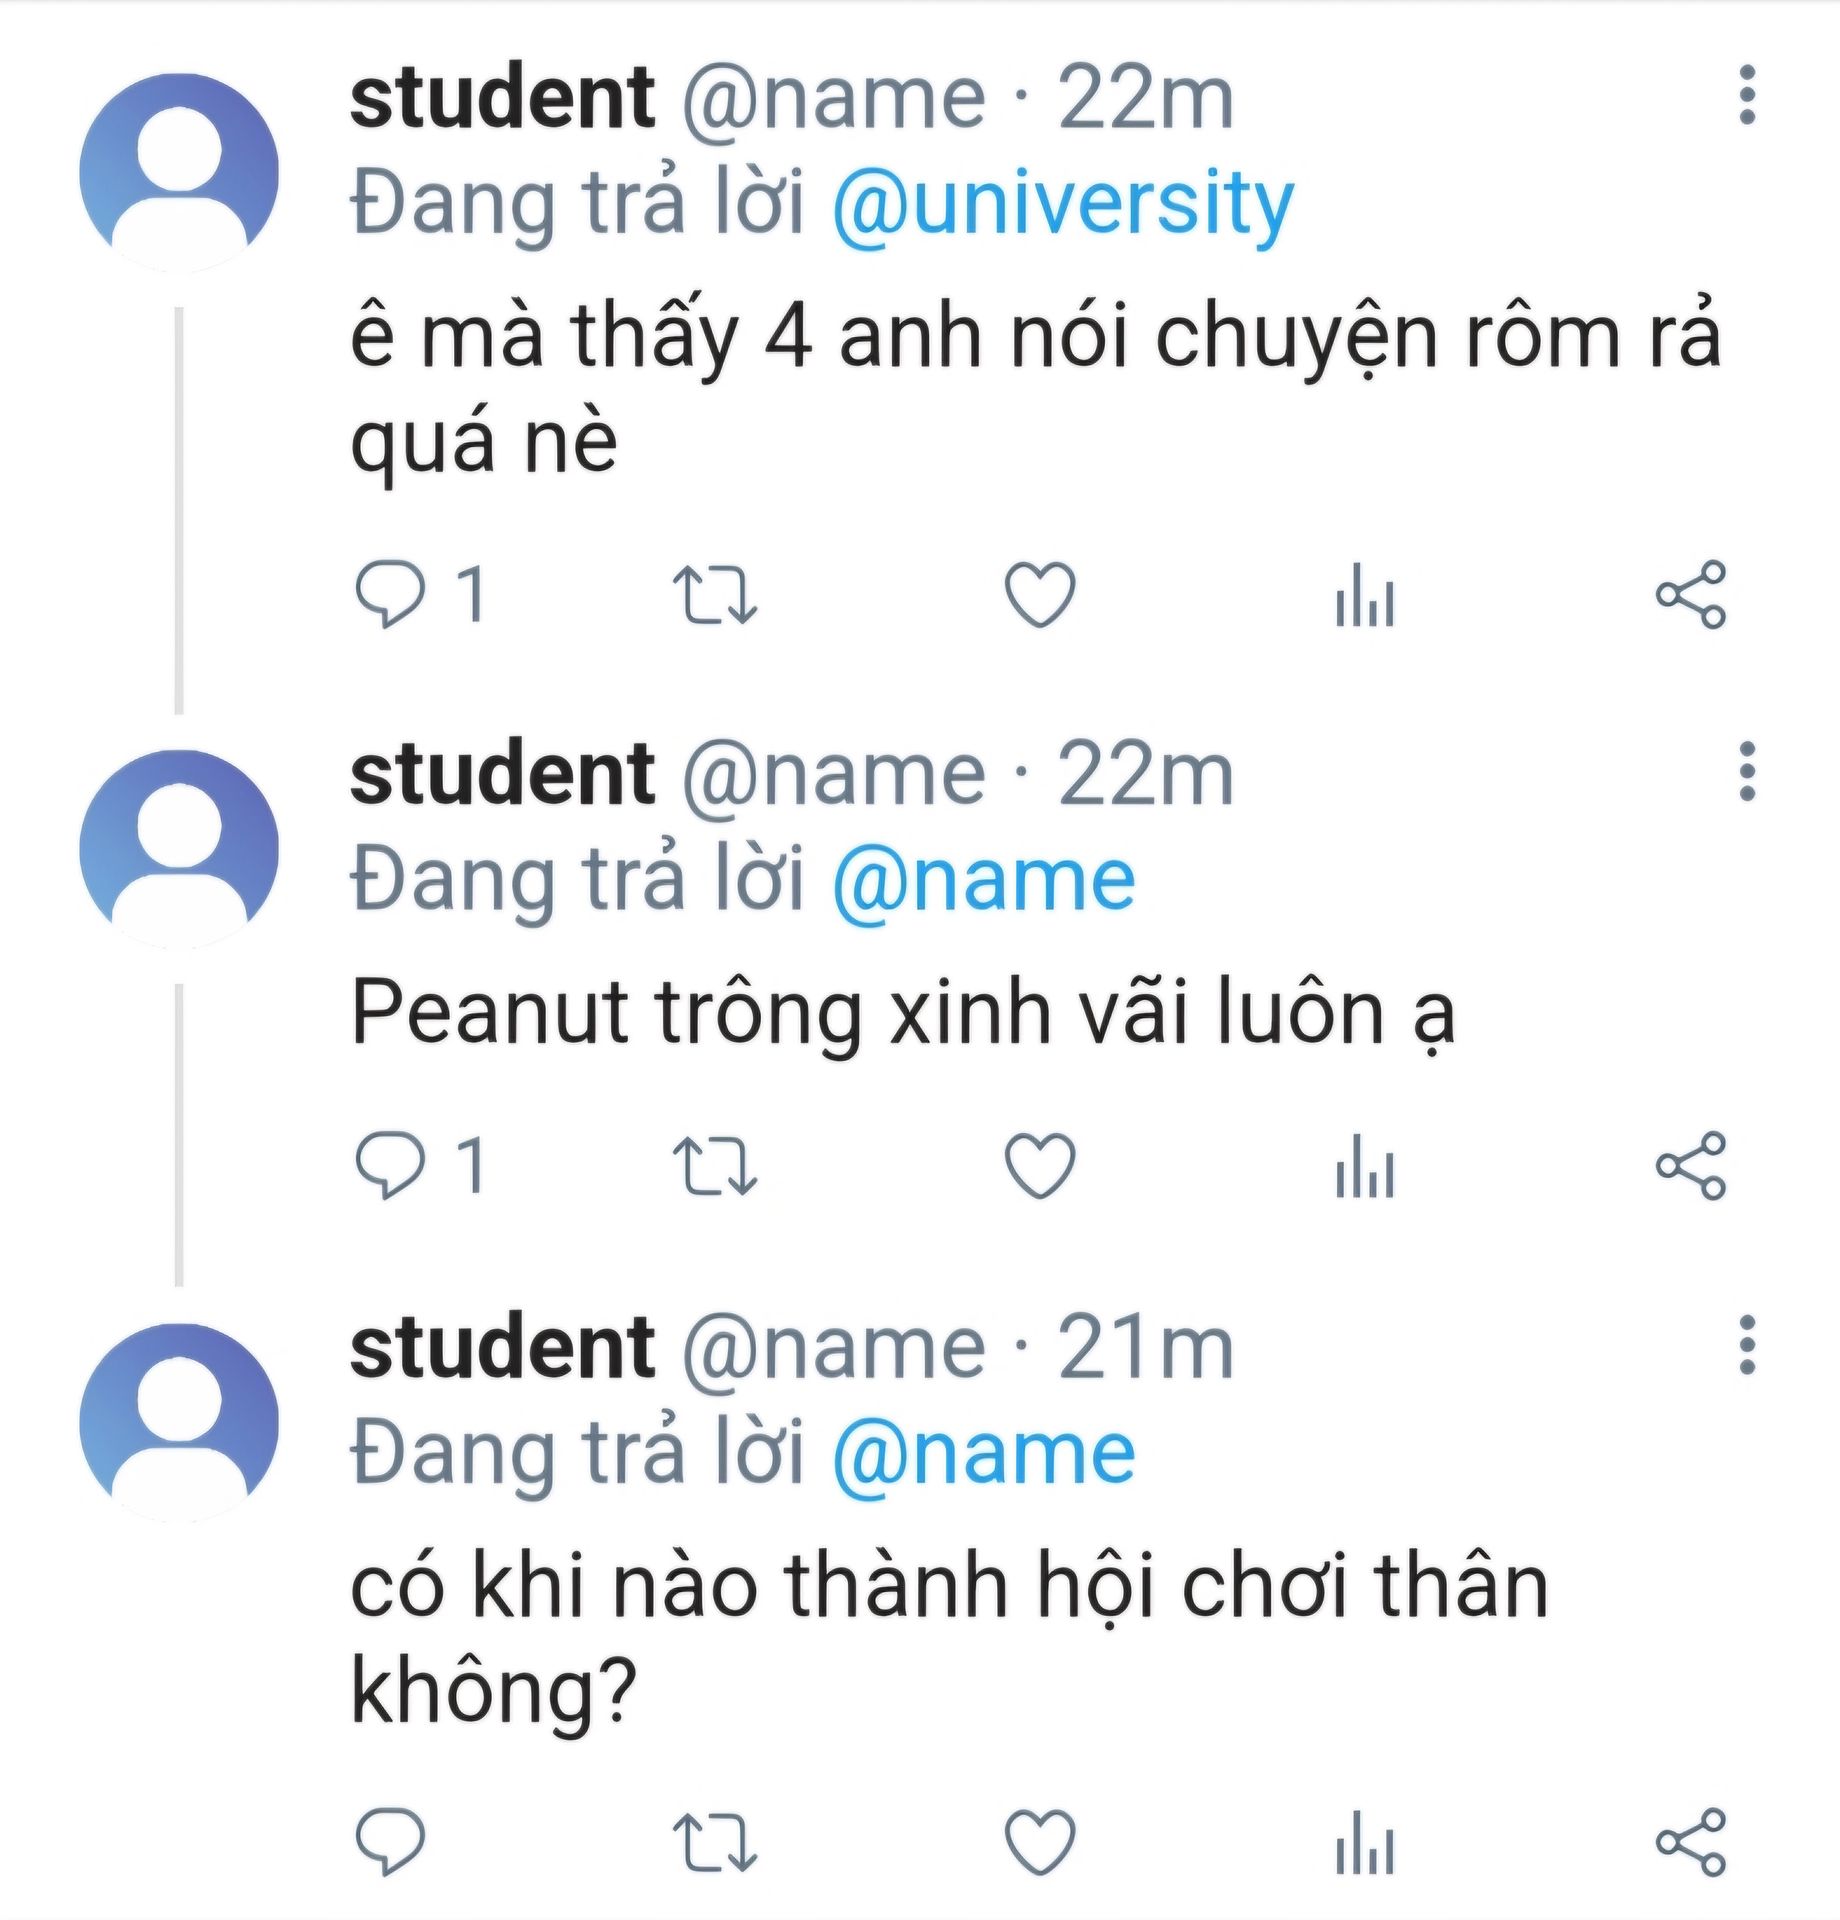Retweet the "hội chơi thân" tweet
Image resolution: width=1840 pixels, height=1920 pixels.
click(715, 1841)
